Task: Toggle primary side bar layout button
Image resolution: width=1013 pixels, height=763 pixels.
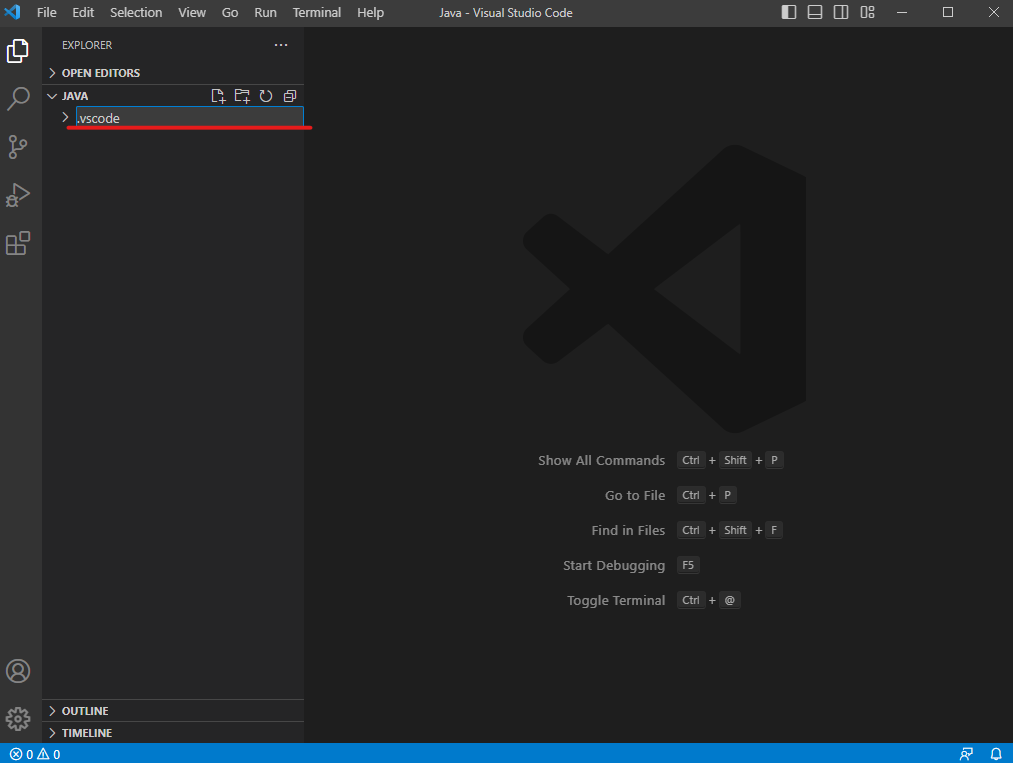Action: coord(789,12)
